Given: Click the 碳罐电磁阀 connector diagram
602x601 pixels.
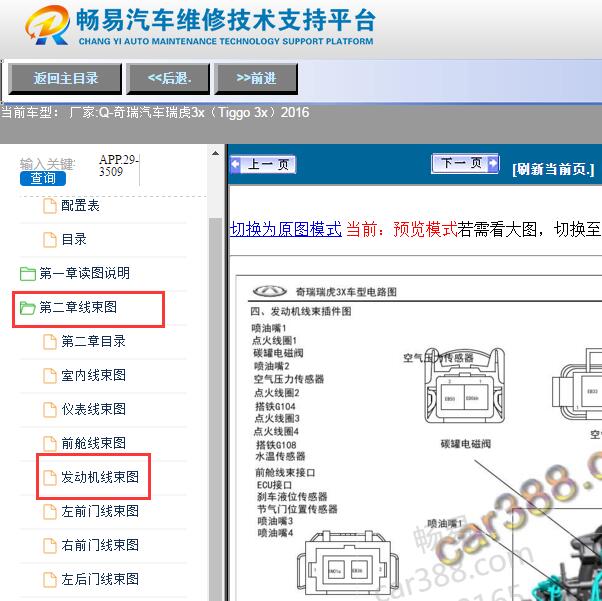Looking at the screenshot, I should [x=465, y=385].
